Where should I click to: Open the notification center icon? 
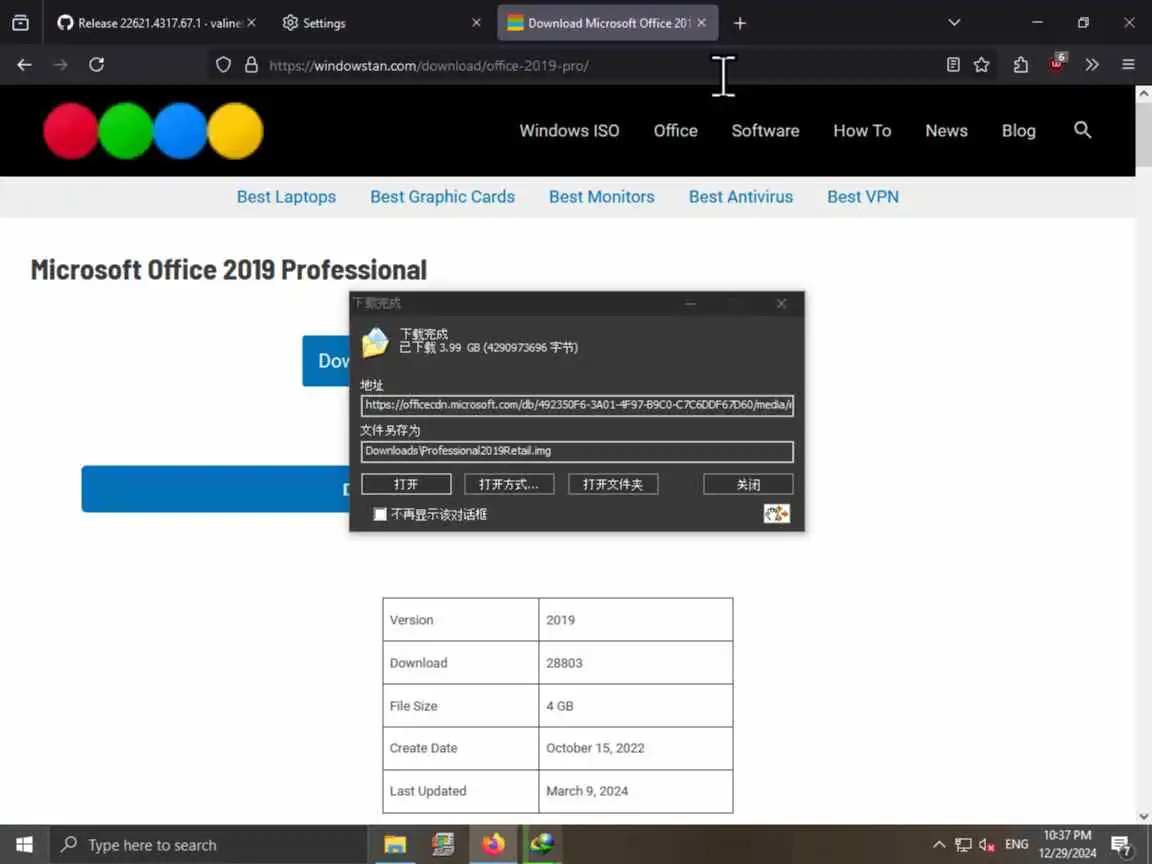click(1121, 846)
